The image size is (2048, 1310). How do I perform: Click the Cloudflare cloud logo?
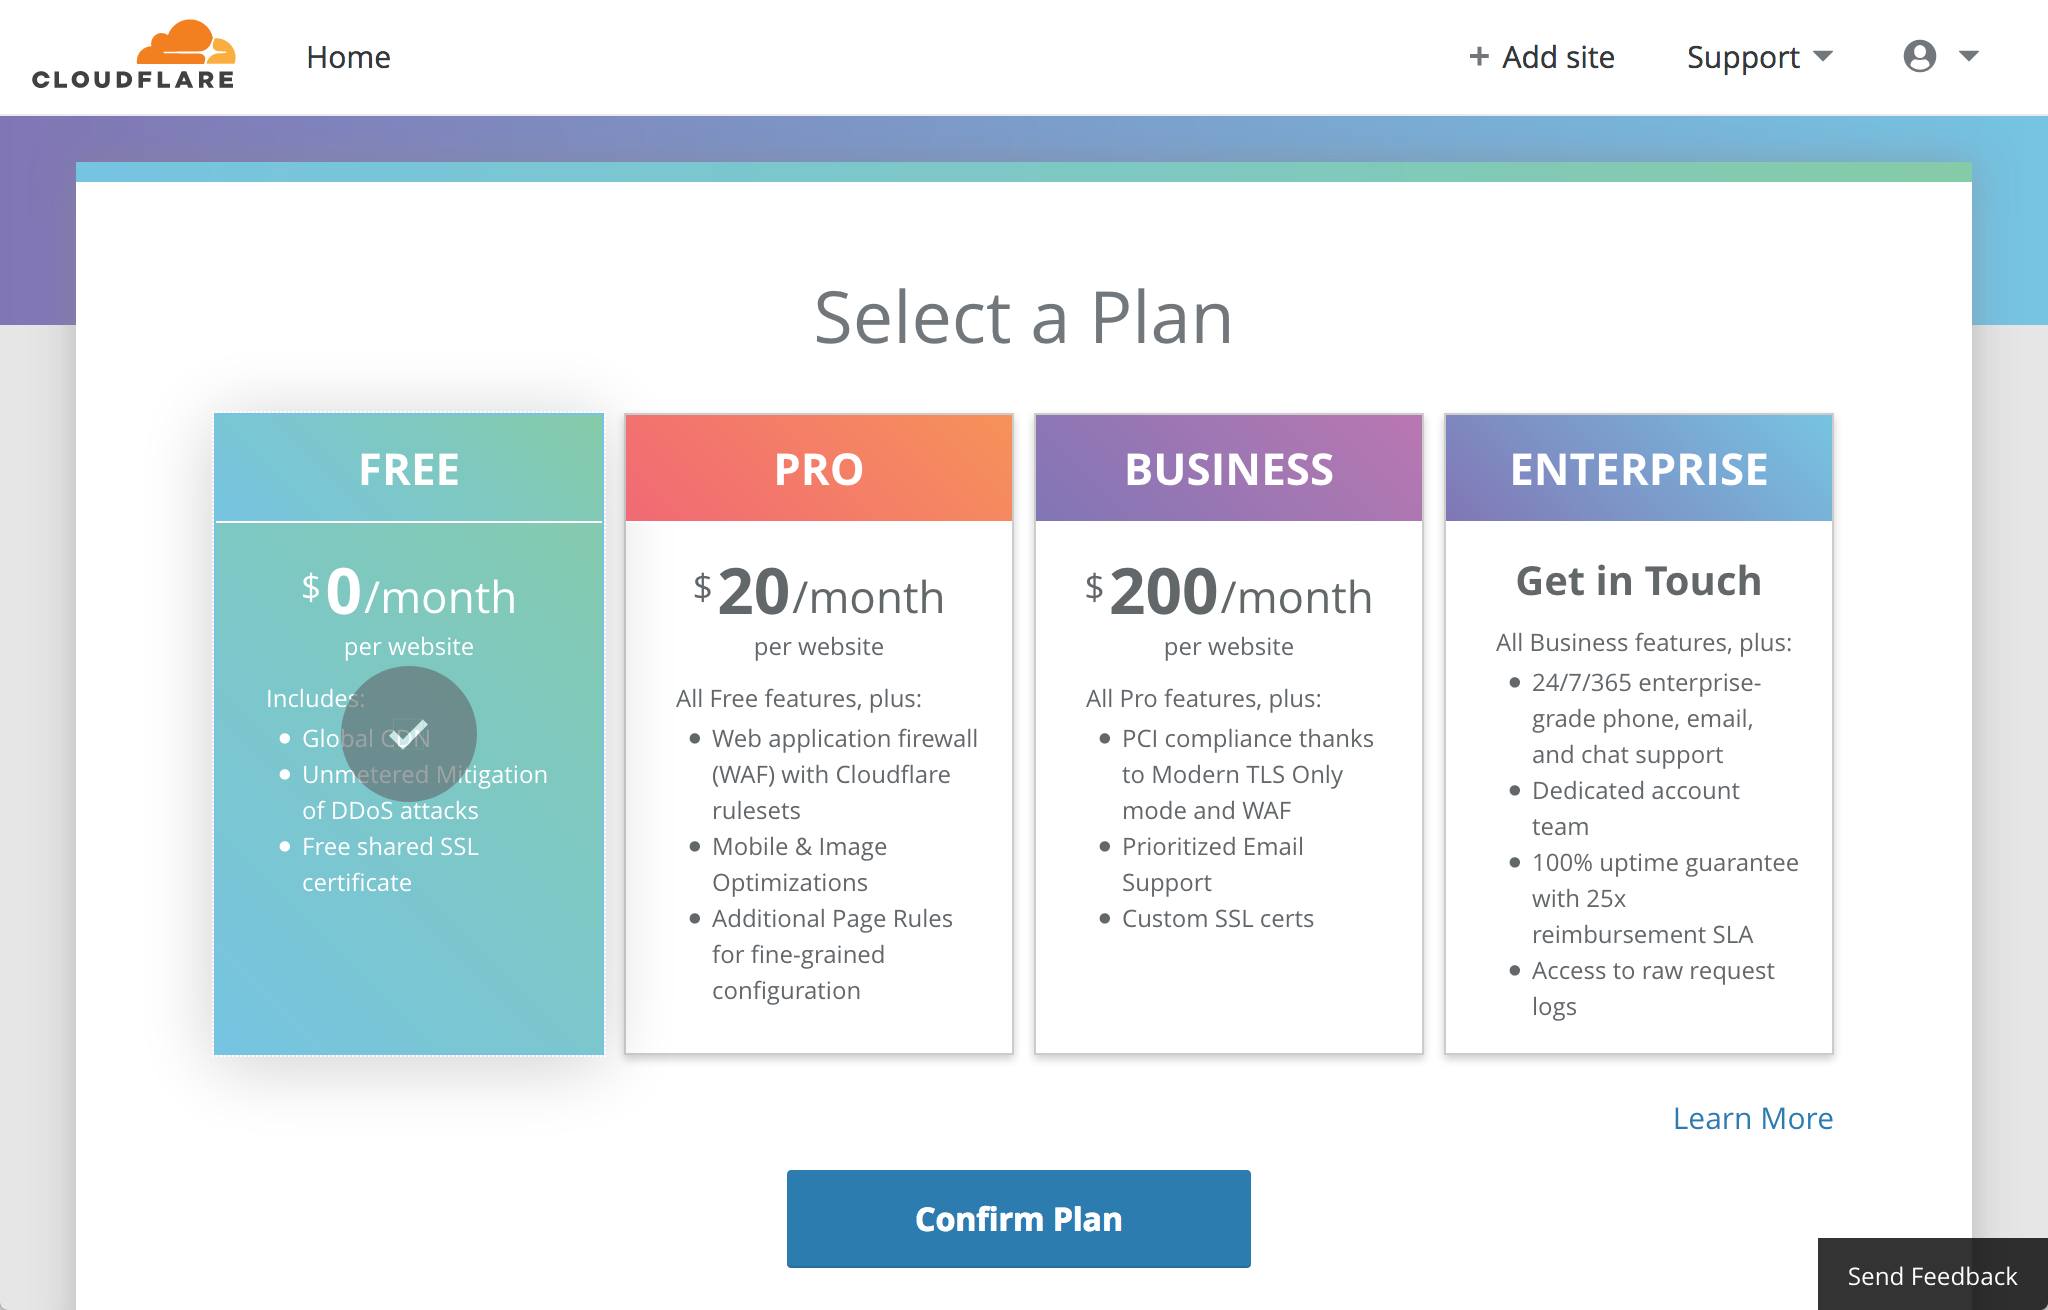point(185,42)
